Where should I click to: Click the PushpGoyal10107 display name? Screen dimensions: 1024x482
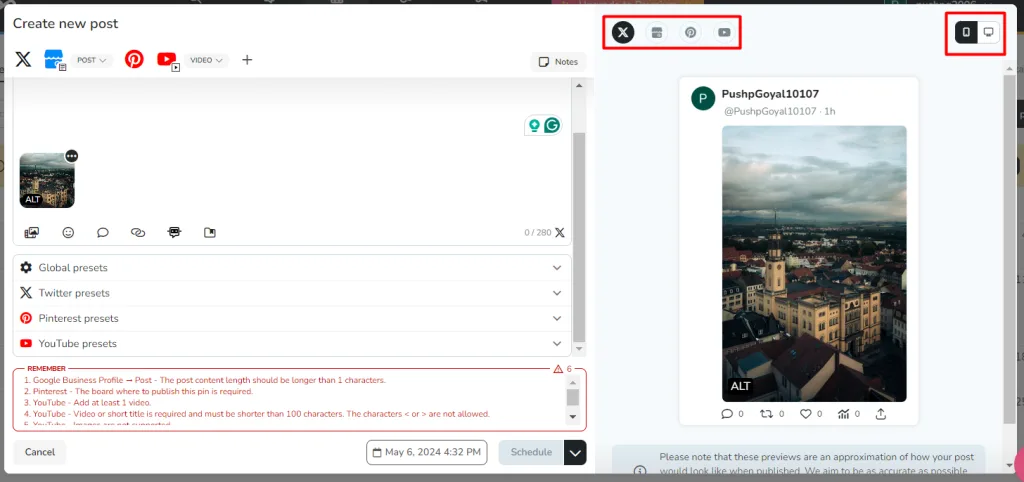770,94
